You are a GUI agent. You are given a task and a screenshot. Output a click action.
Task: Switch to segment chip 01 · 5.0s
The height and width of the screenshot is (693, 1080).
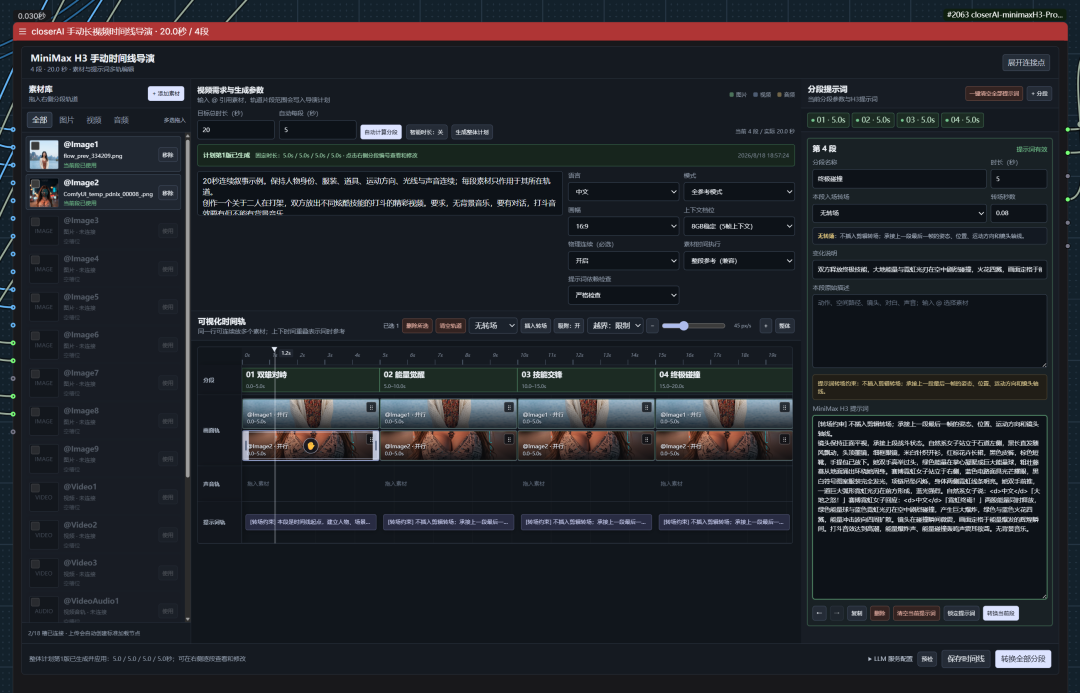pyautogui.click(x=829, y=120)
